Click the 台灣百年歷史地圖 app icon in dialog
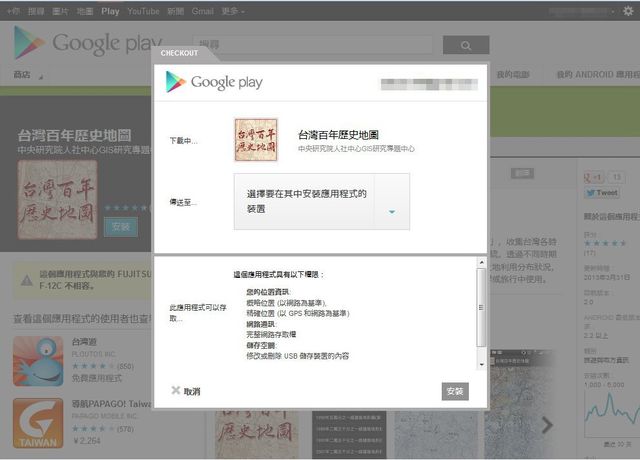Screen dimensions: 640x460 (256, 140)
